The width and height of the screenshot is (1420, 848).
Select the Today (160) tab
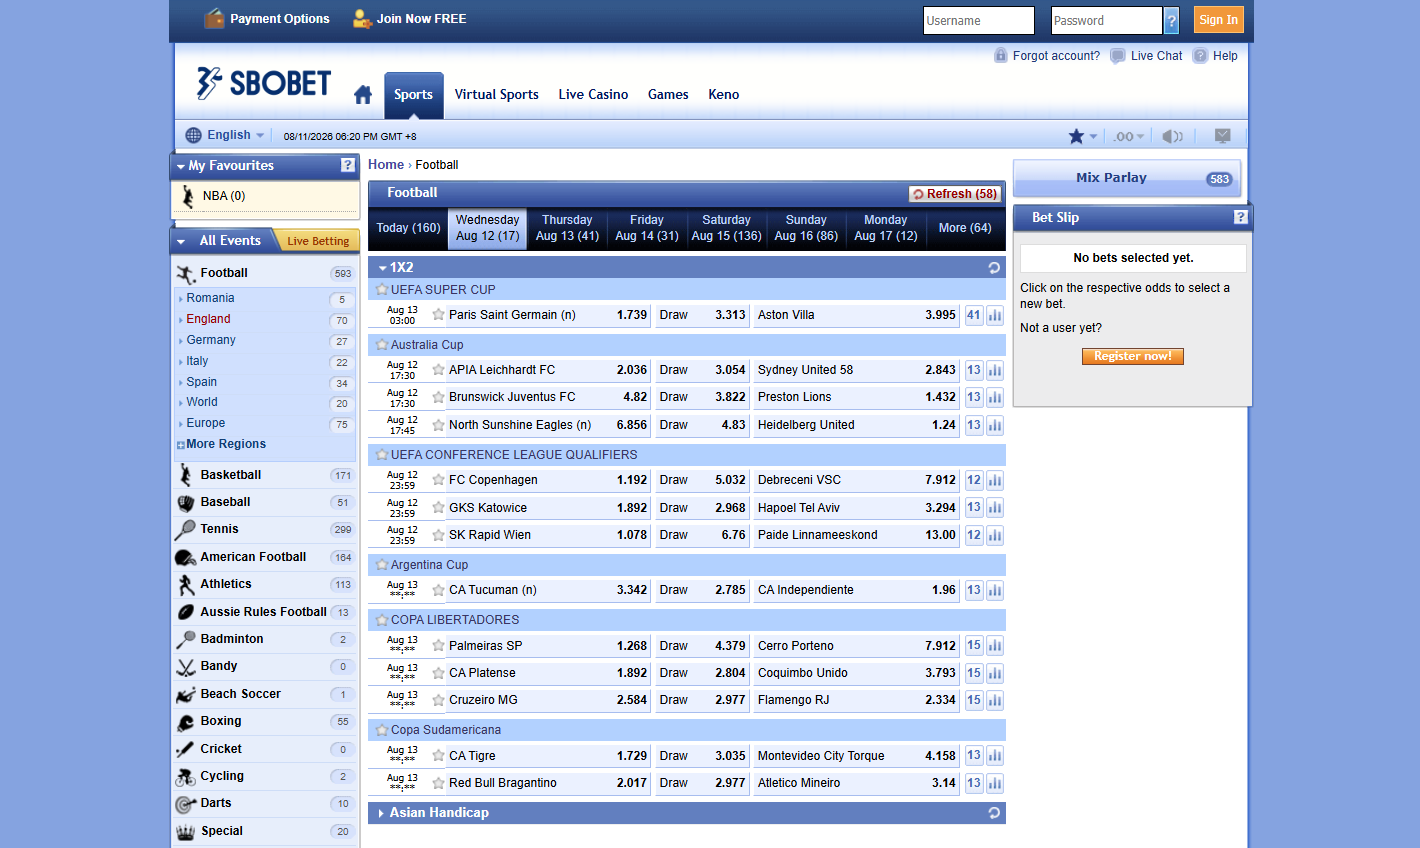point(408,228)
